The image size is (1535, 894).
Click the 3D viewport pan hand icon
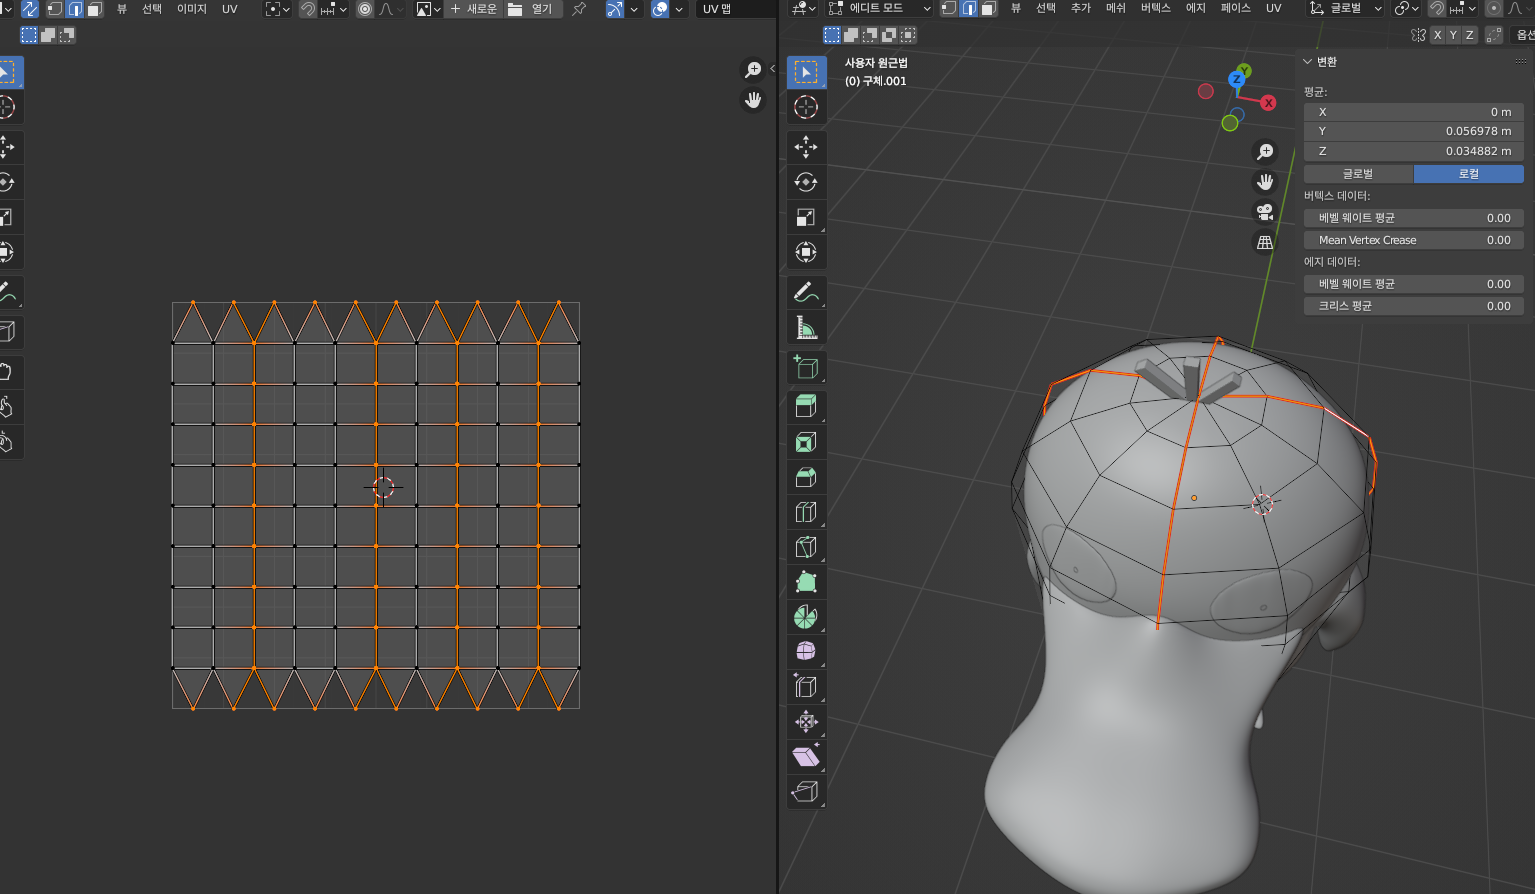[1265, 182]
